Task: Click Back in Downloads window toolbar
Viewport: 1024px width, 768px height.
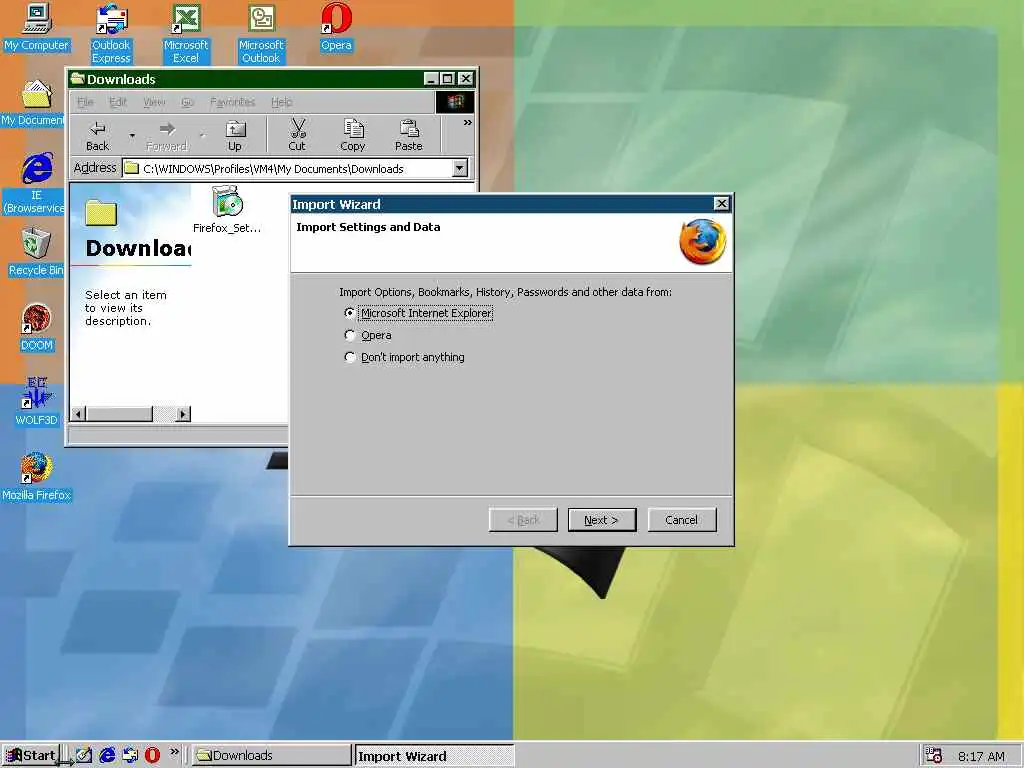Action: pyautogui.click(x=97, y=136)
